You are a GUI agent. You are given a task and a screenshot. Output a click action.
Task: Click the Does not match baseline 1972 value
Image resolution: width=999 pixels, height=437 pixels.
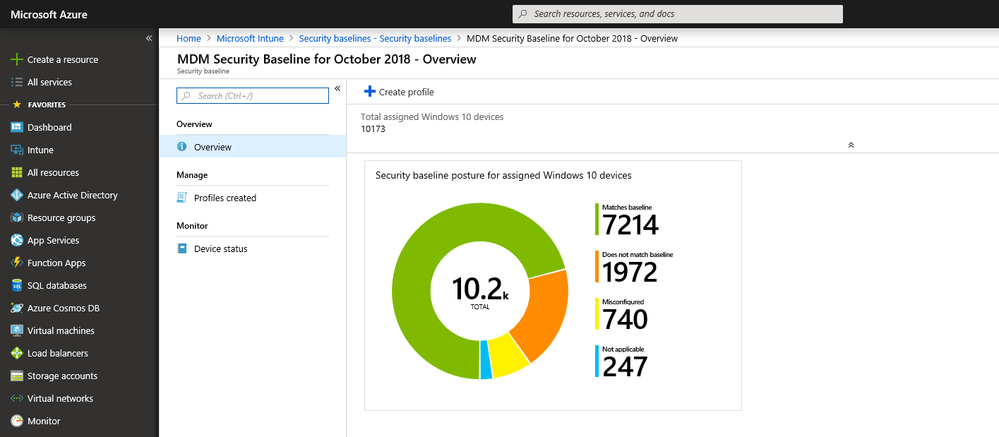coord(630,273)
